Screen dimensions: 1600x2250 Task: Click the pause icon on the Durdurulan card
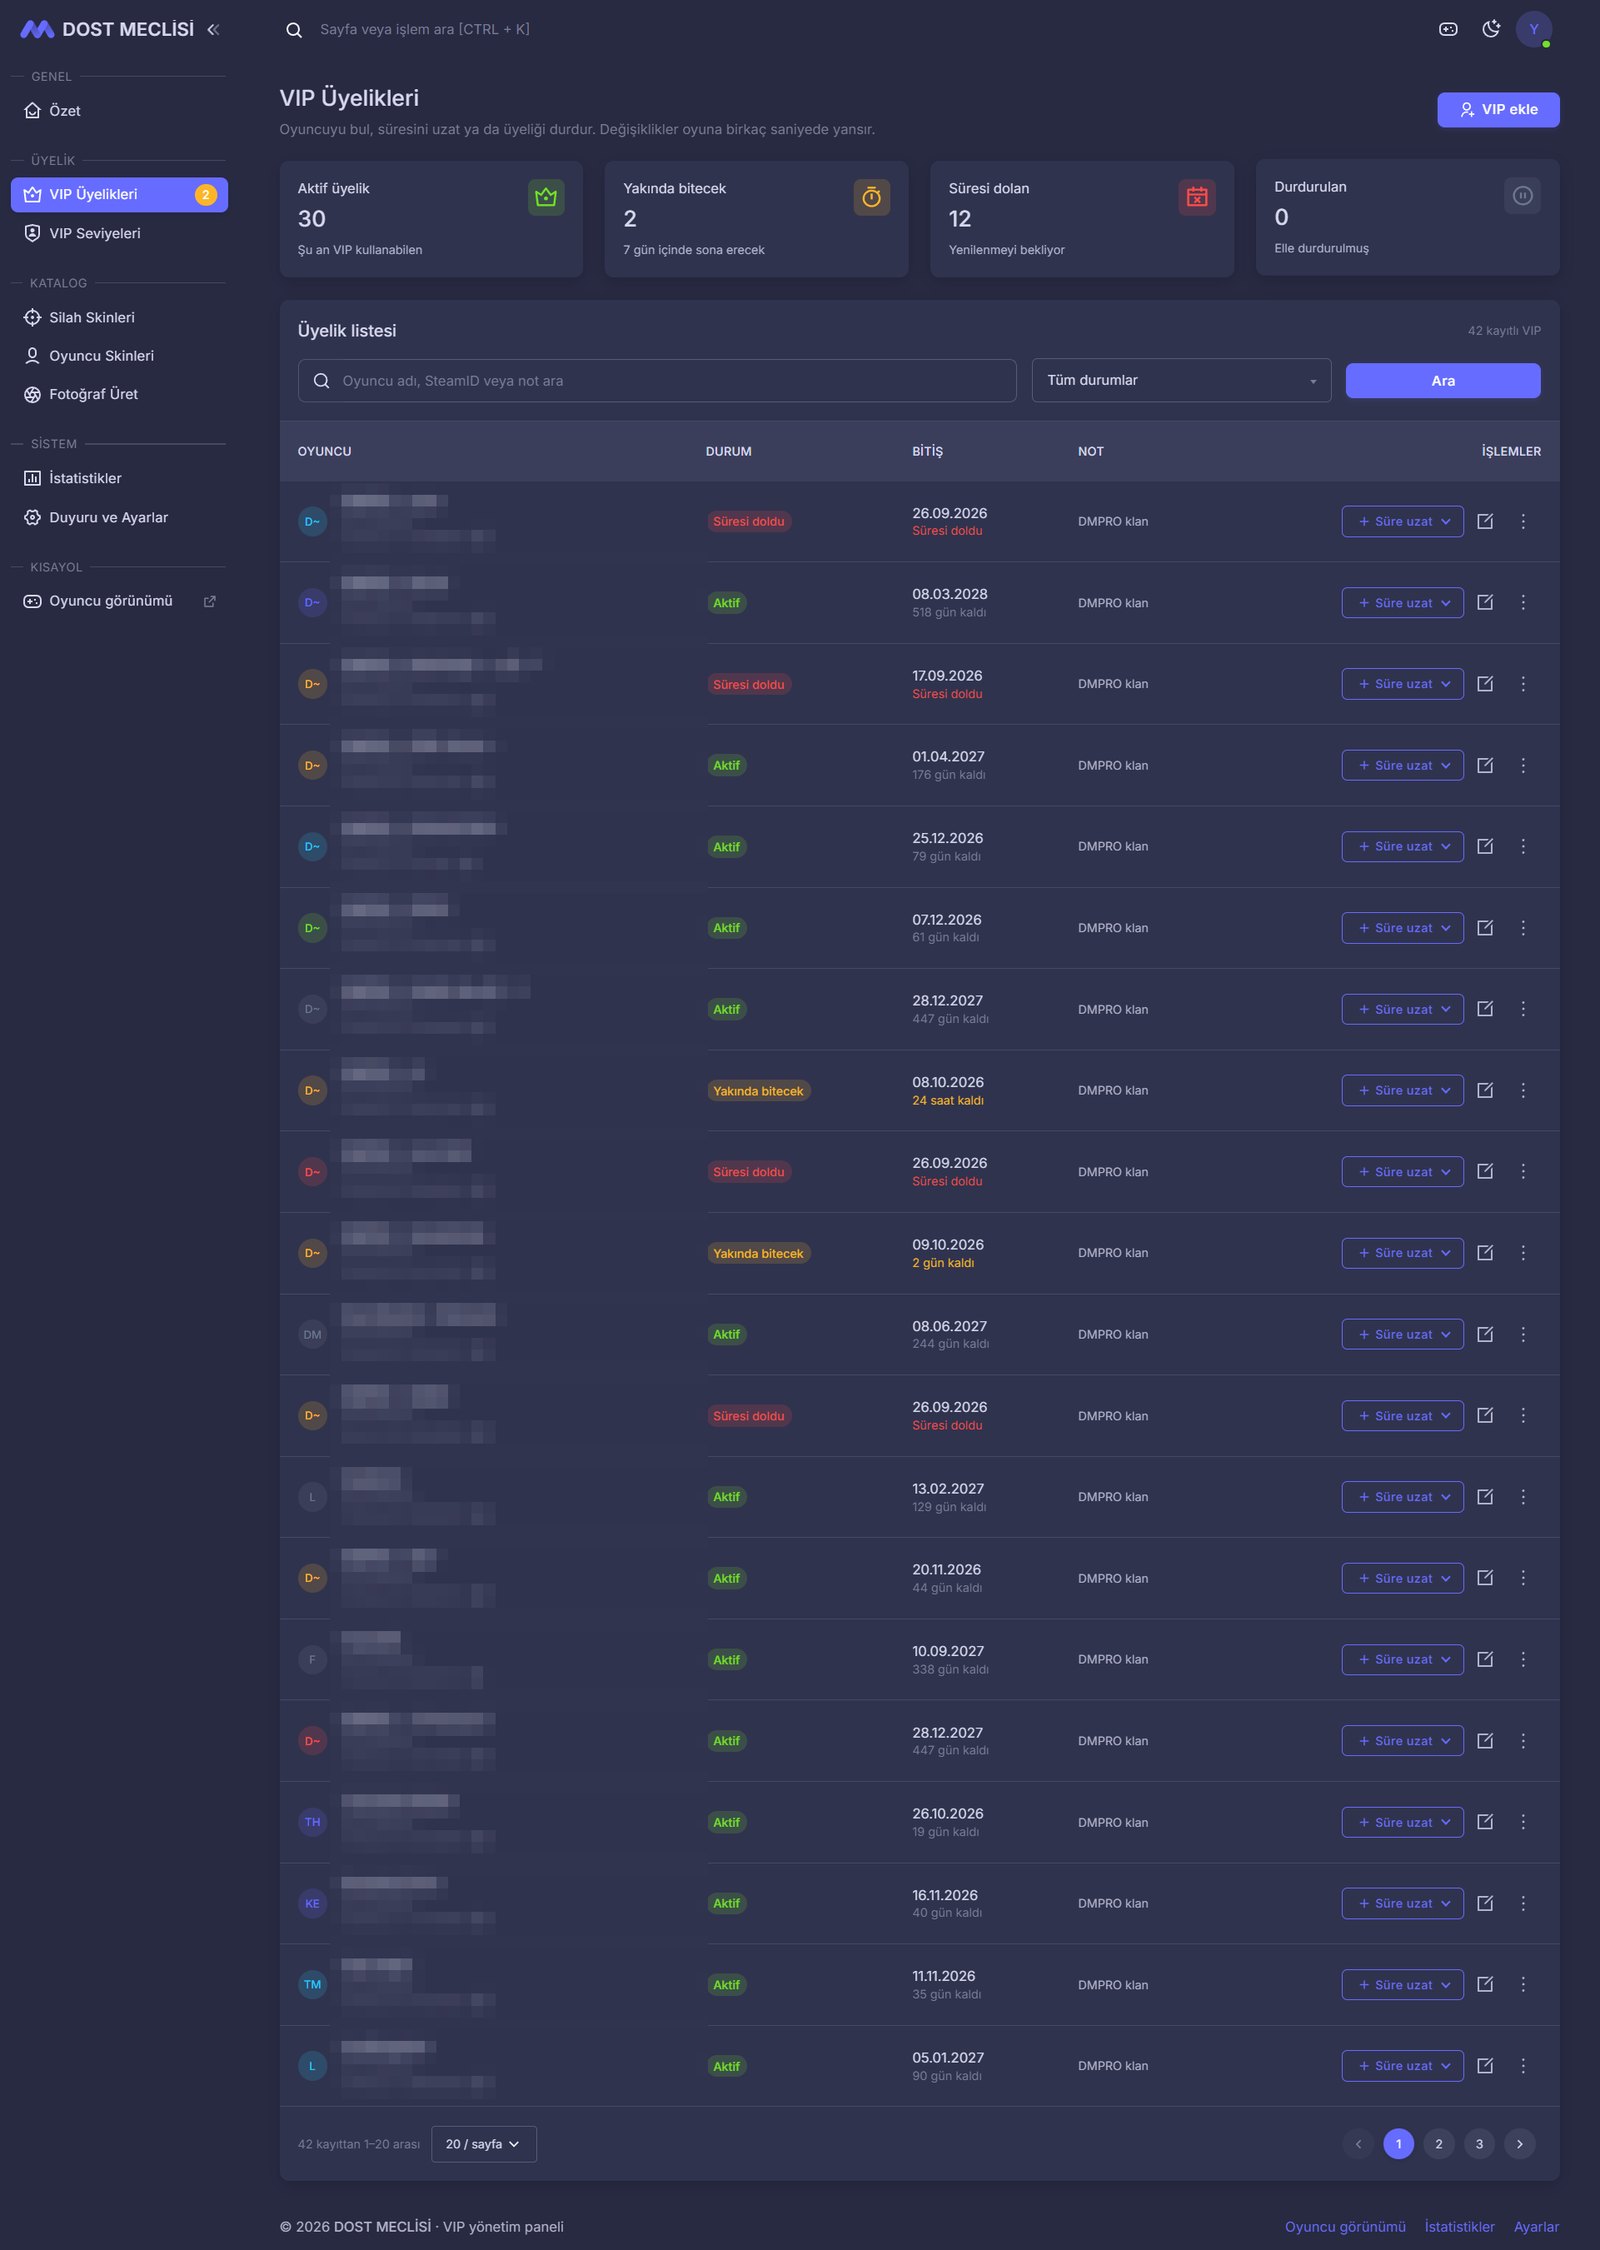[1522, 195]
